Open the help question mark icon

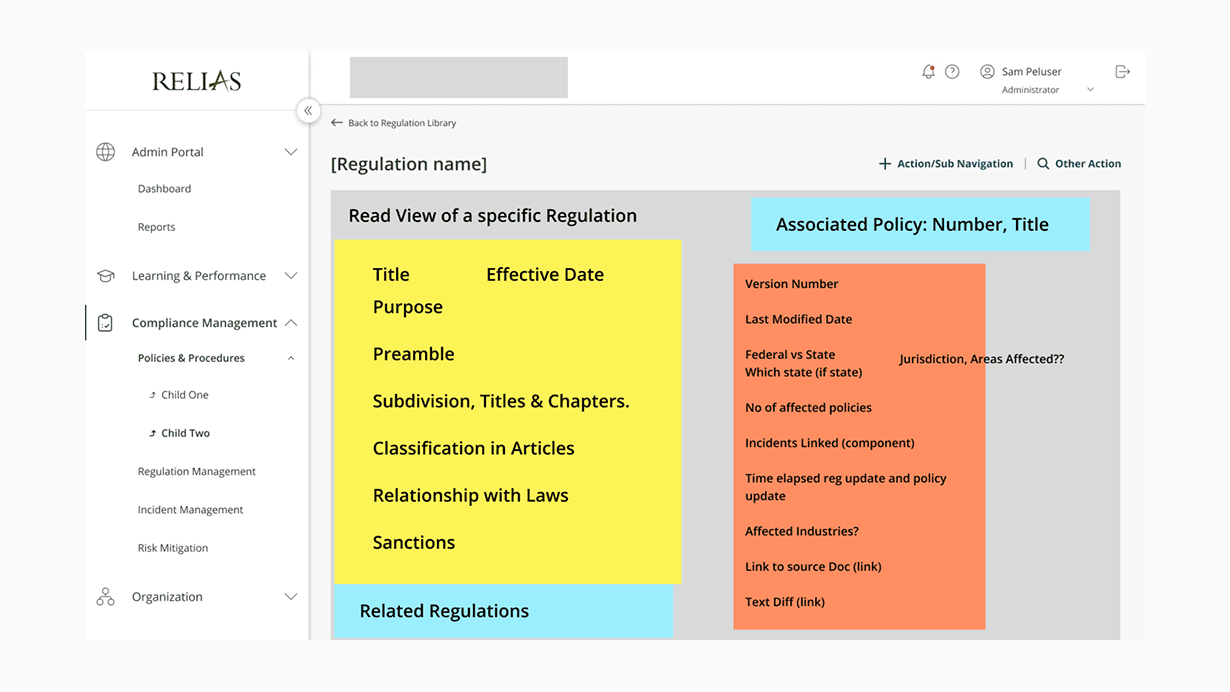[952, 72]
